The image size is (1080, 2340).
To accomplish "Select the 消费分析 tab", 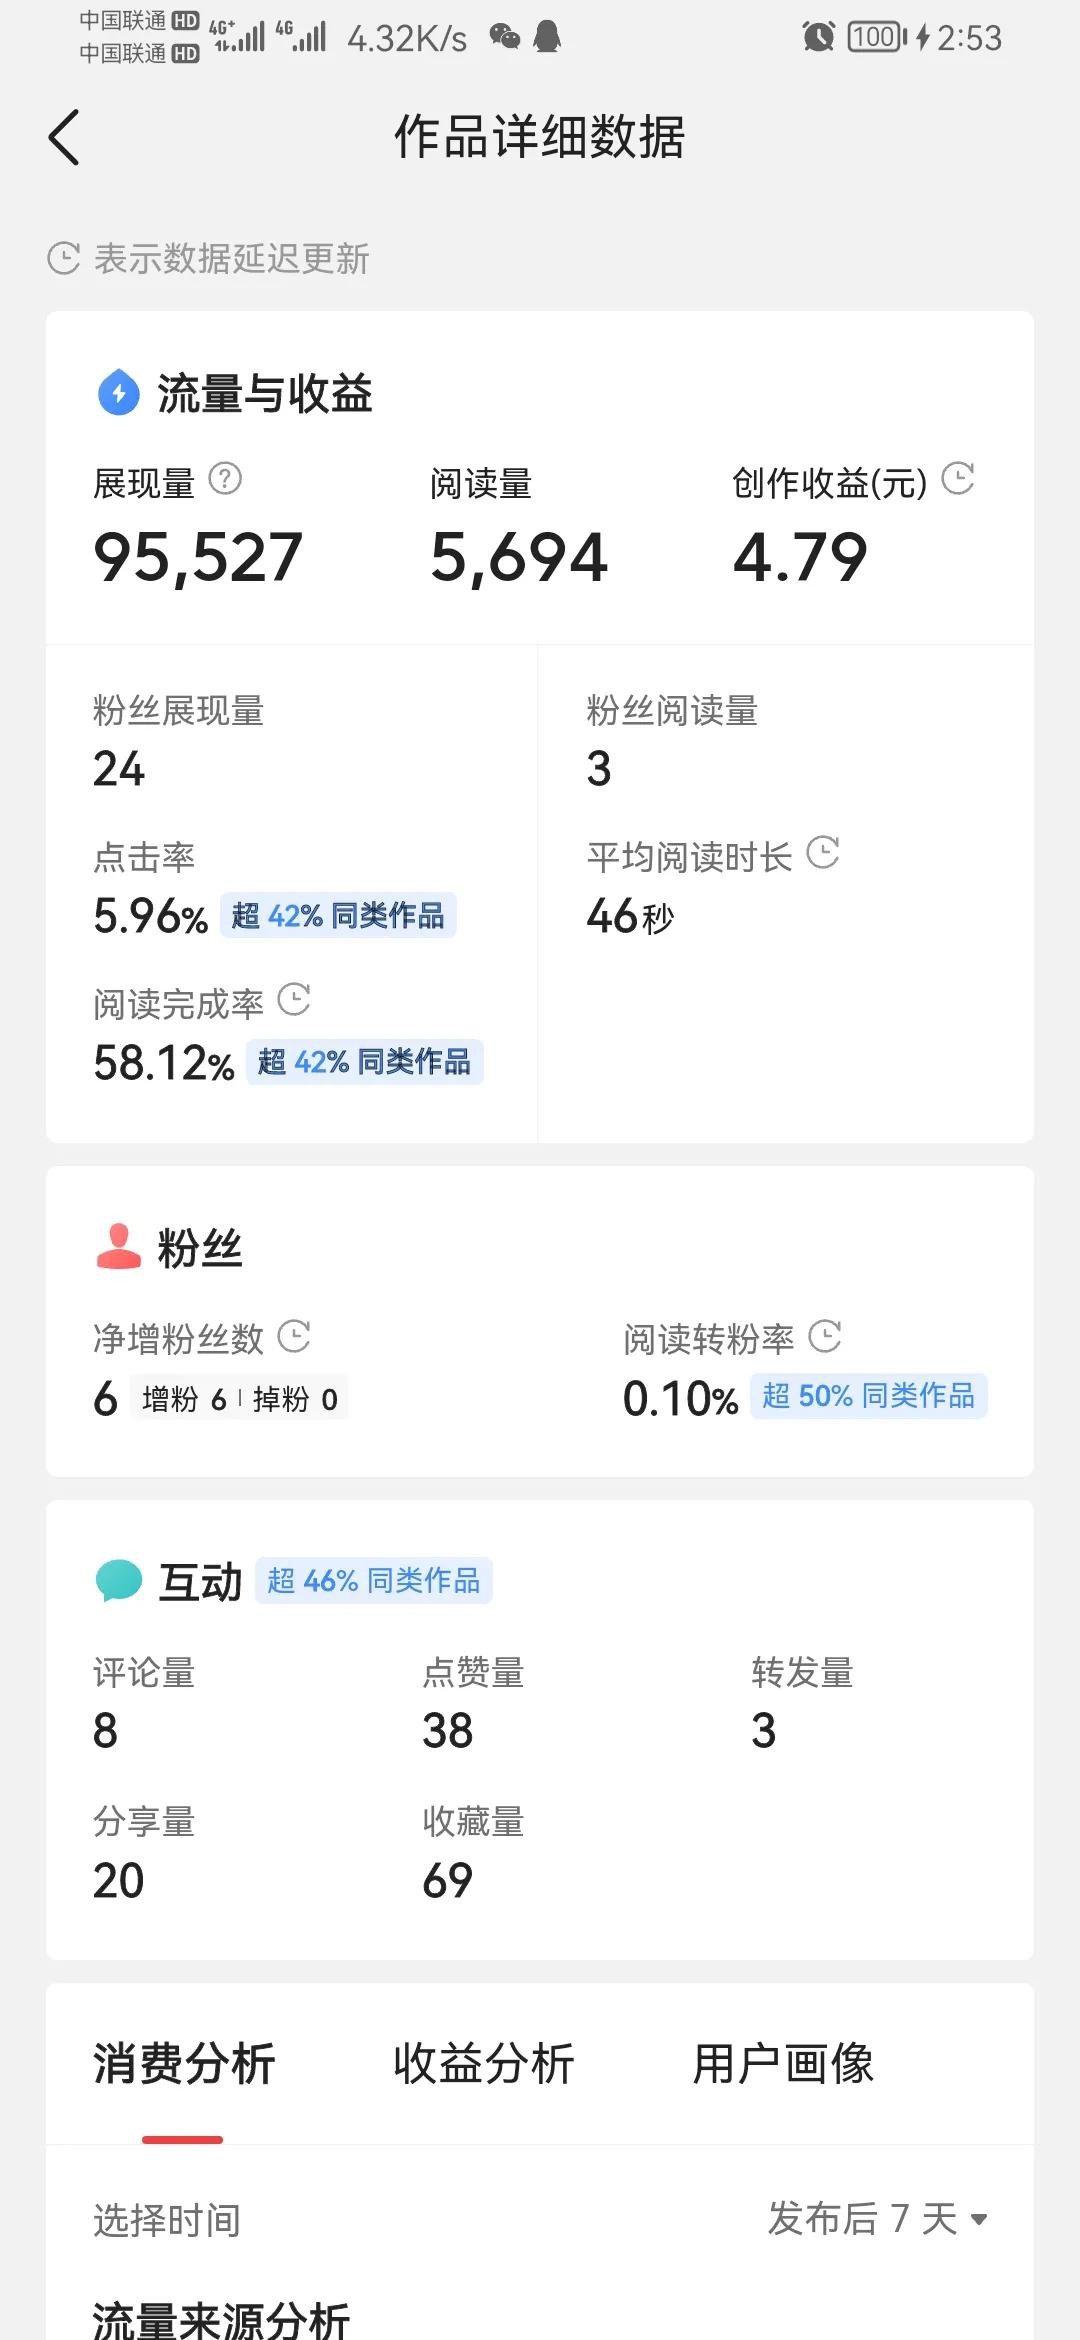I will click(x=184, y=2064).
